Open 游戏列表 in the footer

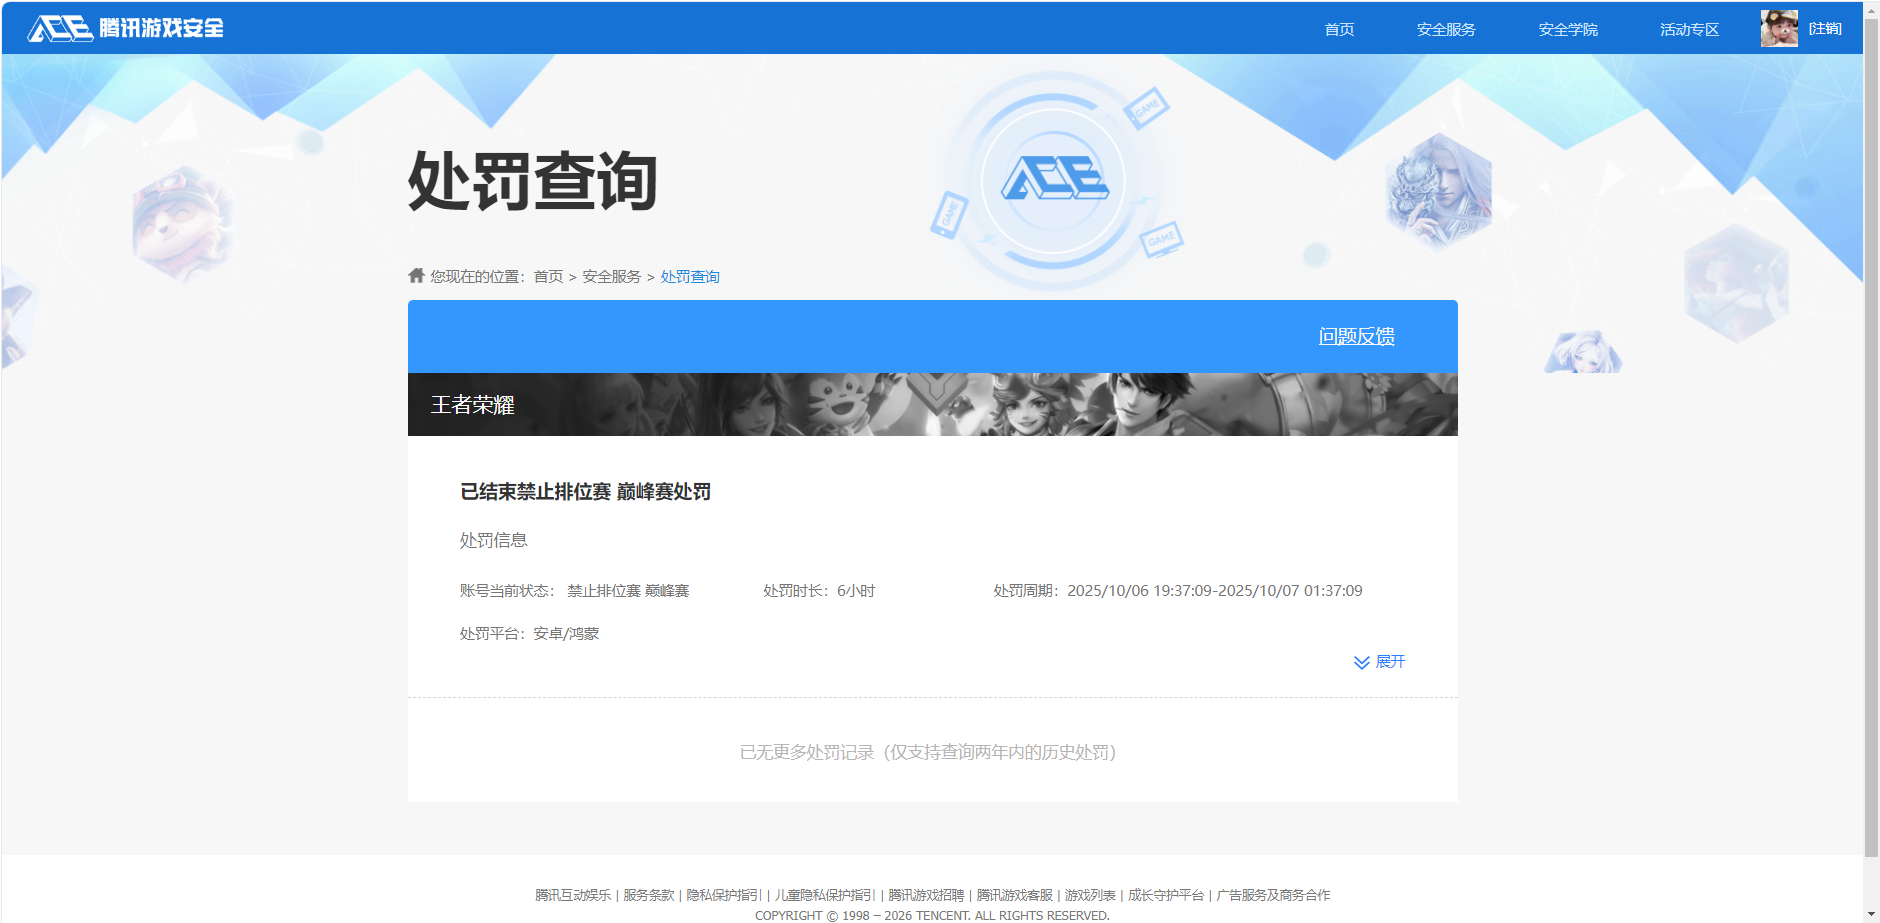point(1087,895)
